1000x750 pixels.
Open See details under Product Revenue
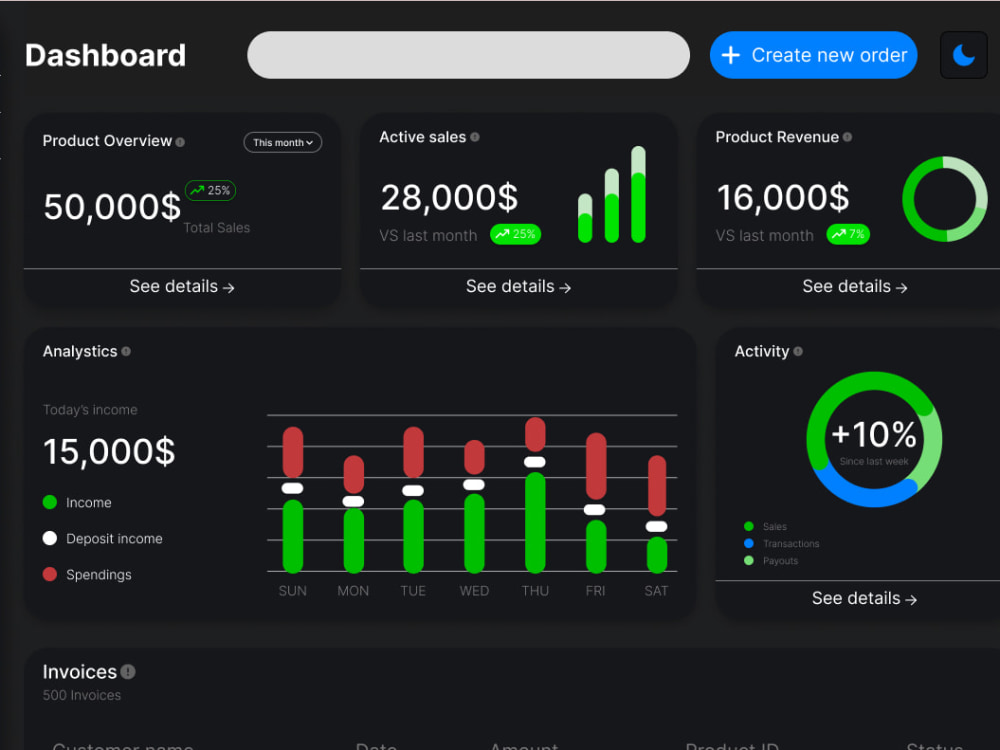pyautogui.click(x=855, y=287)
